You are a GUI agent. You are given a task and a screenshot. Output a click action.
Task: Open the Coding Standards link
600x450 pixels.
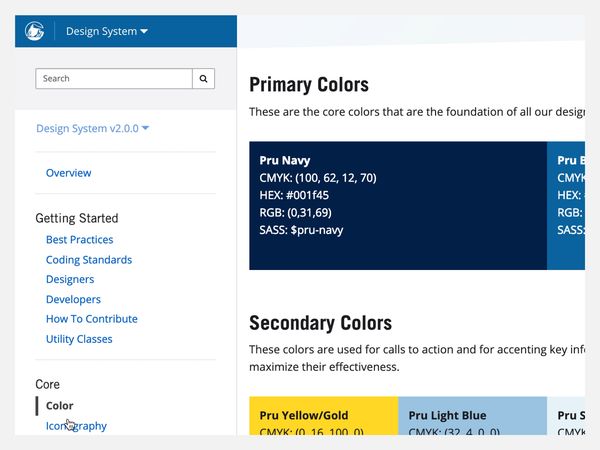tap(89, 260)
